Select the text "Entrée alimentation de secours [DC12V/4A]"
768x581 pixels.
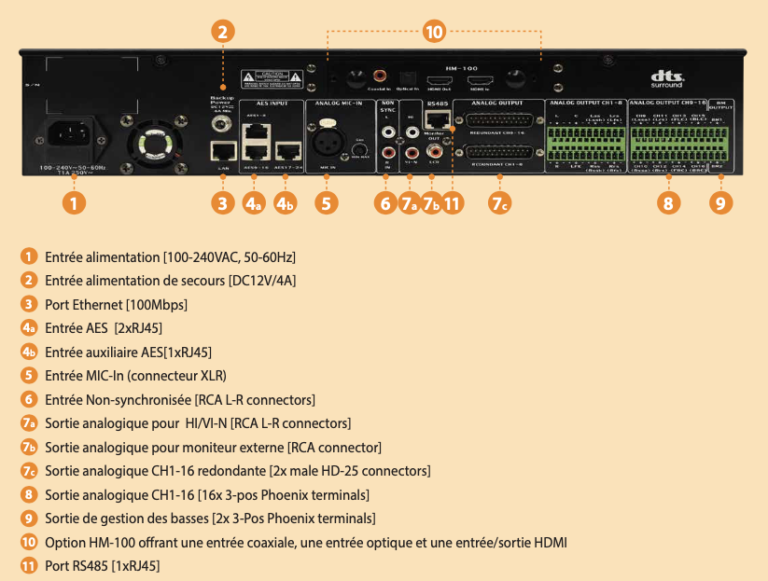click(170, 281)
